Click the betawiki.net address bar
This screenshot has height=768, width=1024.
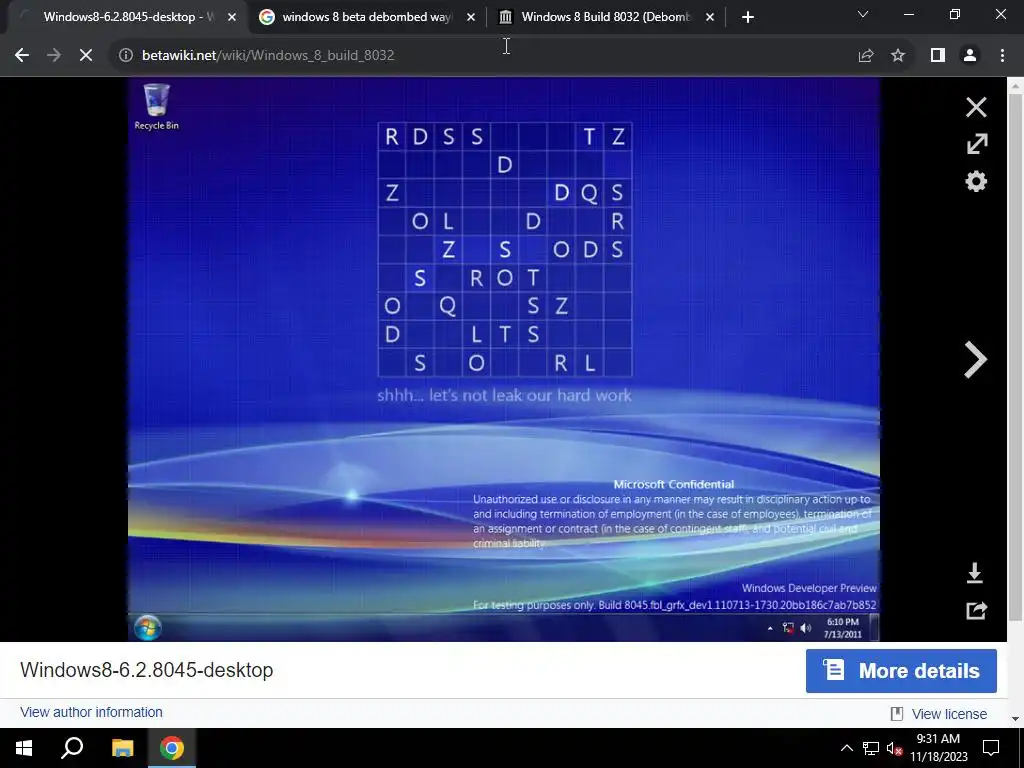coord(483,55)
